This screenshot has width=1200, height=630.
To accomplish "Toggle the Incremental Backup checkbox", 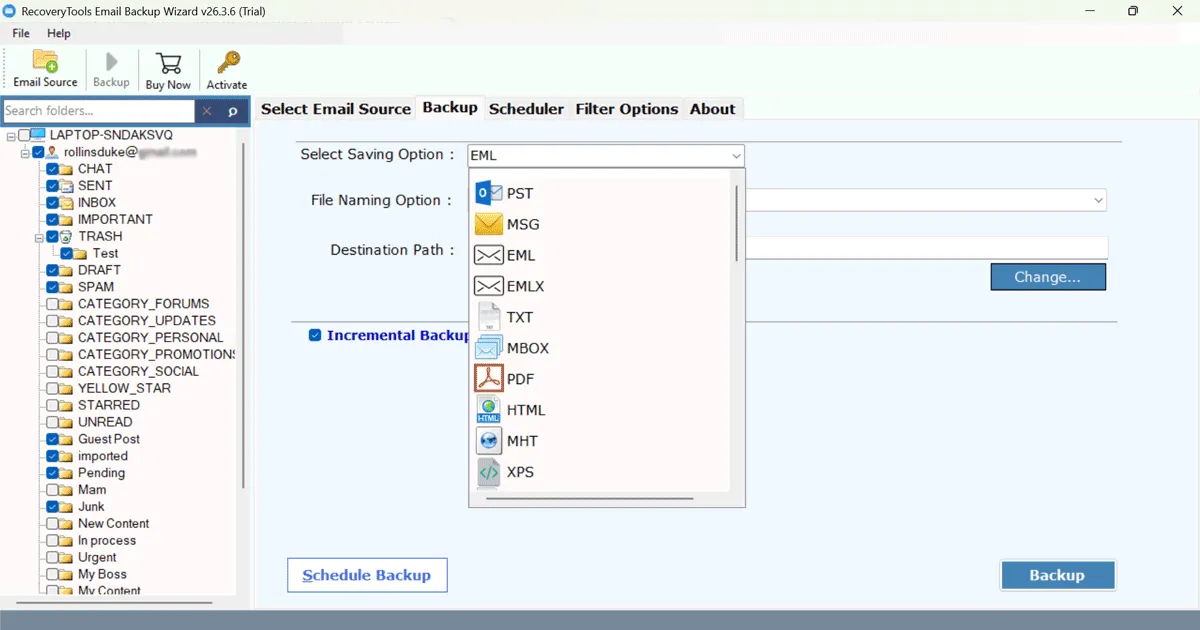I will [x=315, y=335].
